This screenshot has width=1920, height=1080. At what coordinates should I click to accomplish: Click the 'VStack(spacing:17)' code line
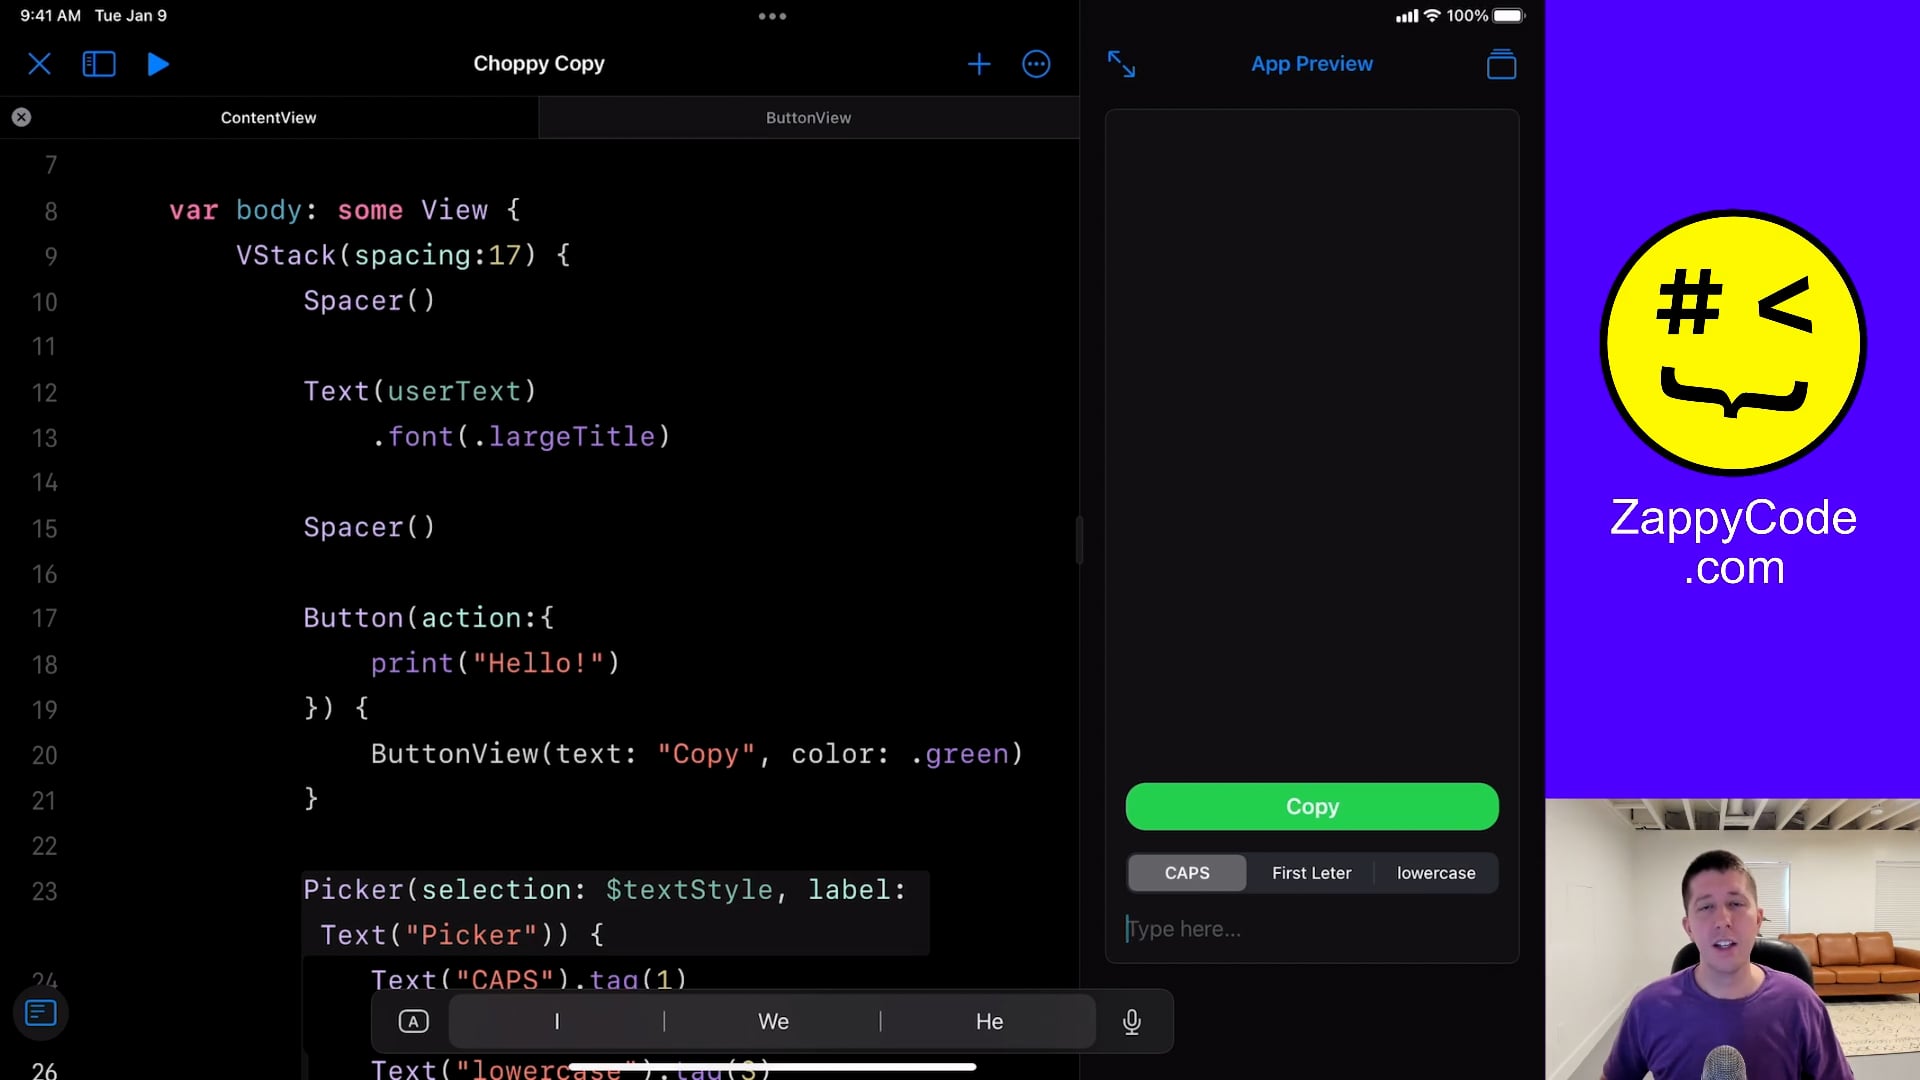point(403,255)
